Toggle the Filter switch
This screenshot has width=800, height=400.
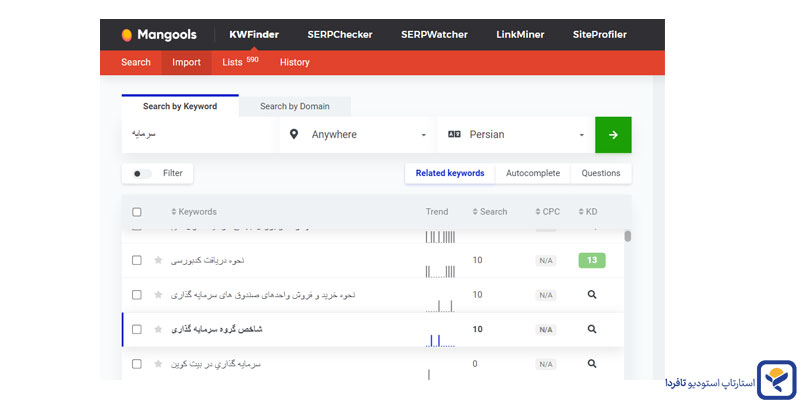click(x=142, y=173)
